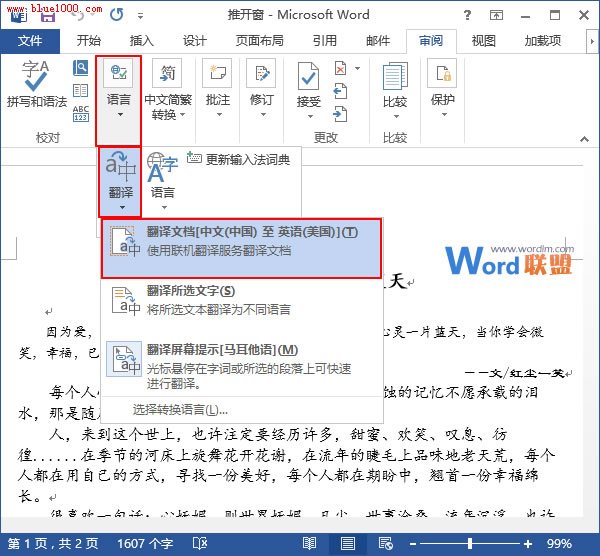This screenshot has width=600, height=556.
Task: Click the Spelling and Grammar check icon
Action: coord(36,75)
